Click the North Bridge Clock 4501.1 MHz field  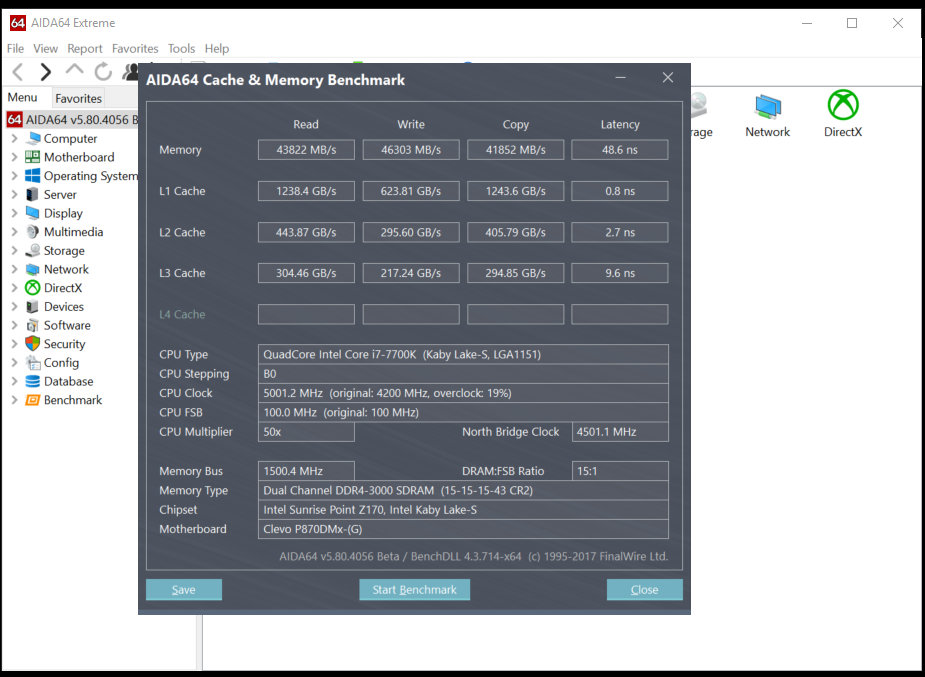[x=619, y=432]
